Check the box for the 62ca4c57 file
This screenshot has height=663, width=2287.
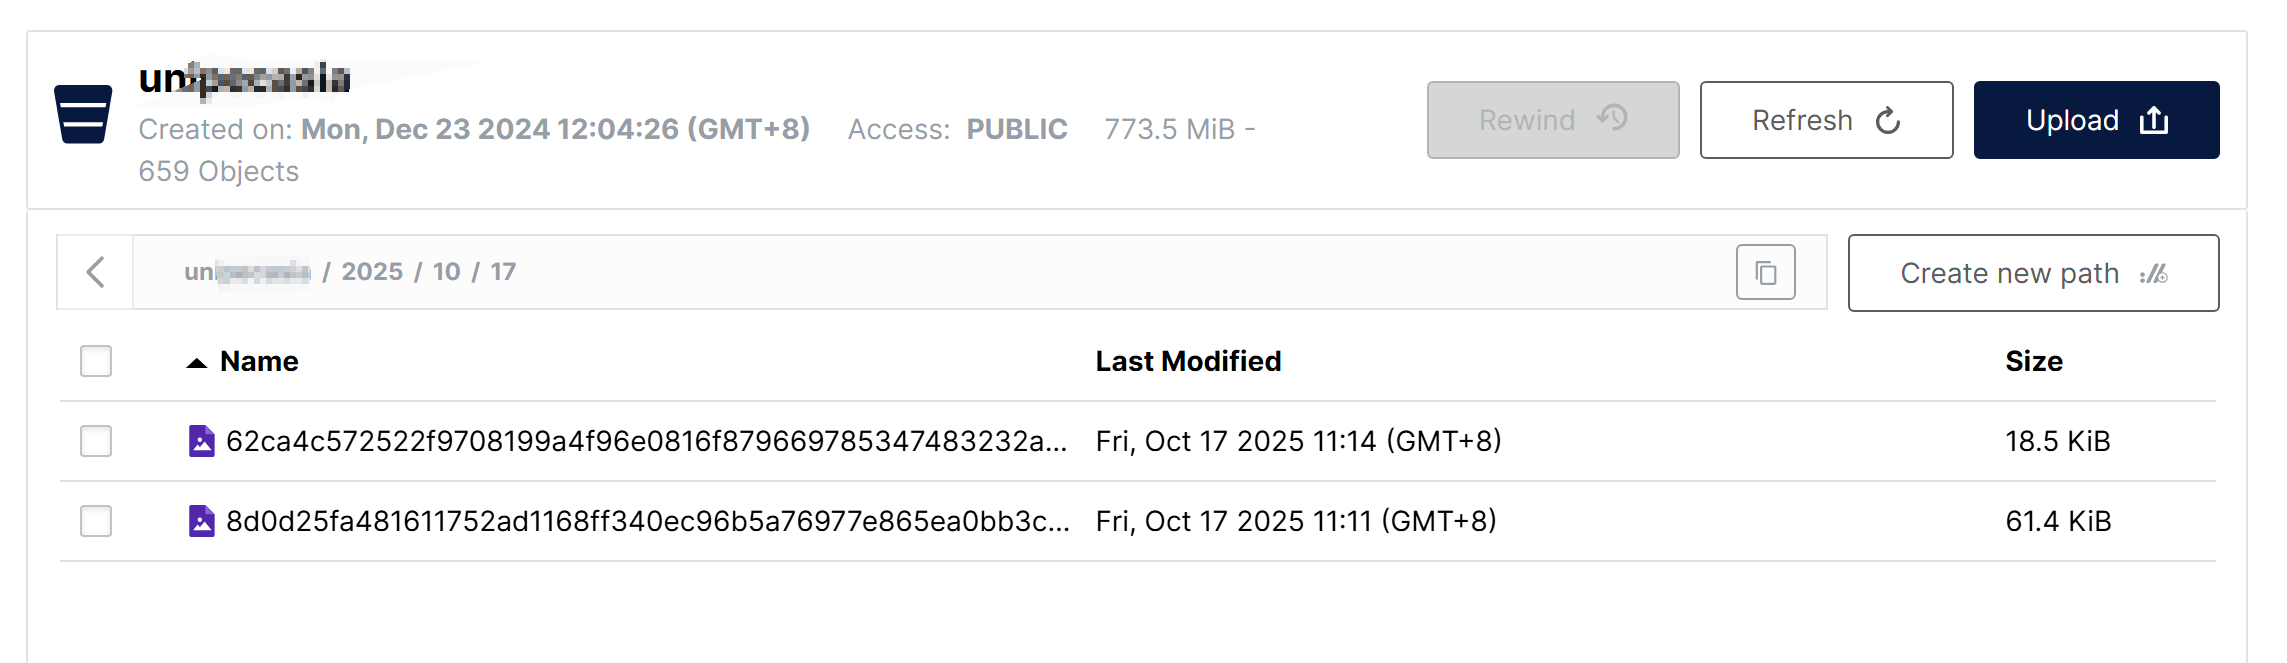(96, 441)
